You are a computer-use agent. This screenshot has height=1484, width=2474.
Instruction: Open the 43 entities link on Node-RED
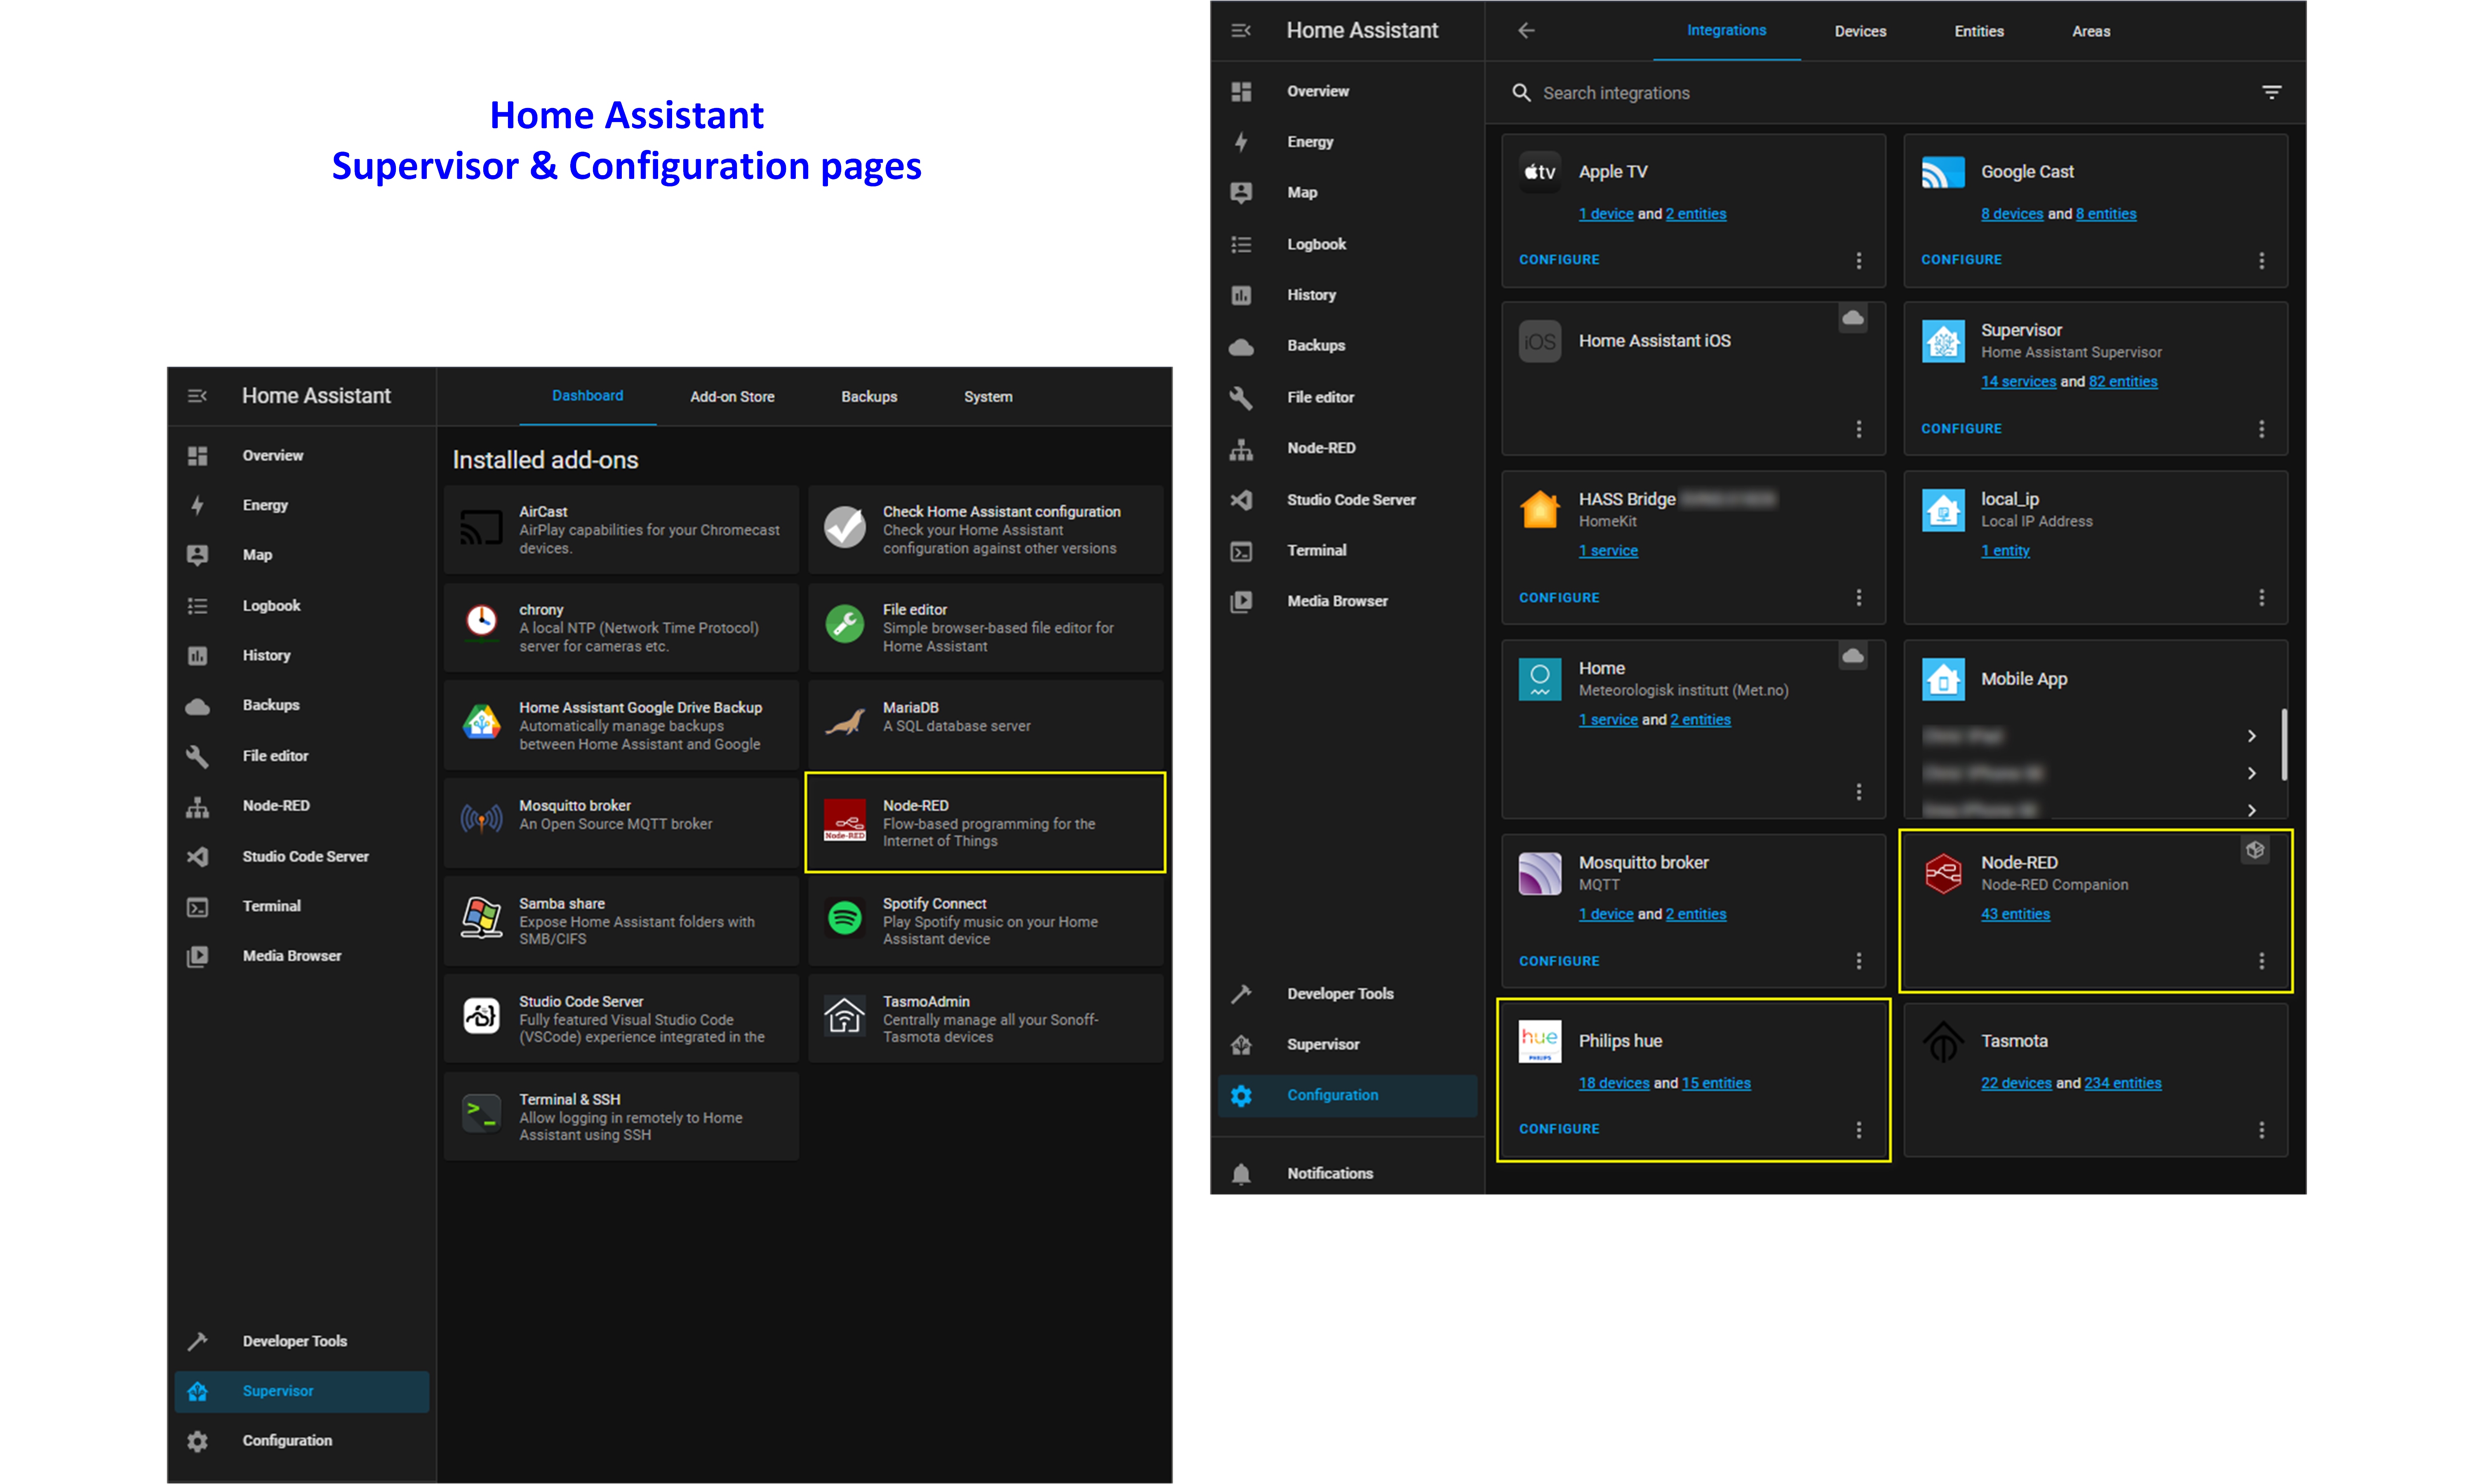tap(2015, 913)
